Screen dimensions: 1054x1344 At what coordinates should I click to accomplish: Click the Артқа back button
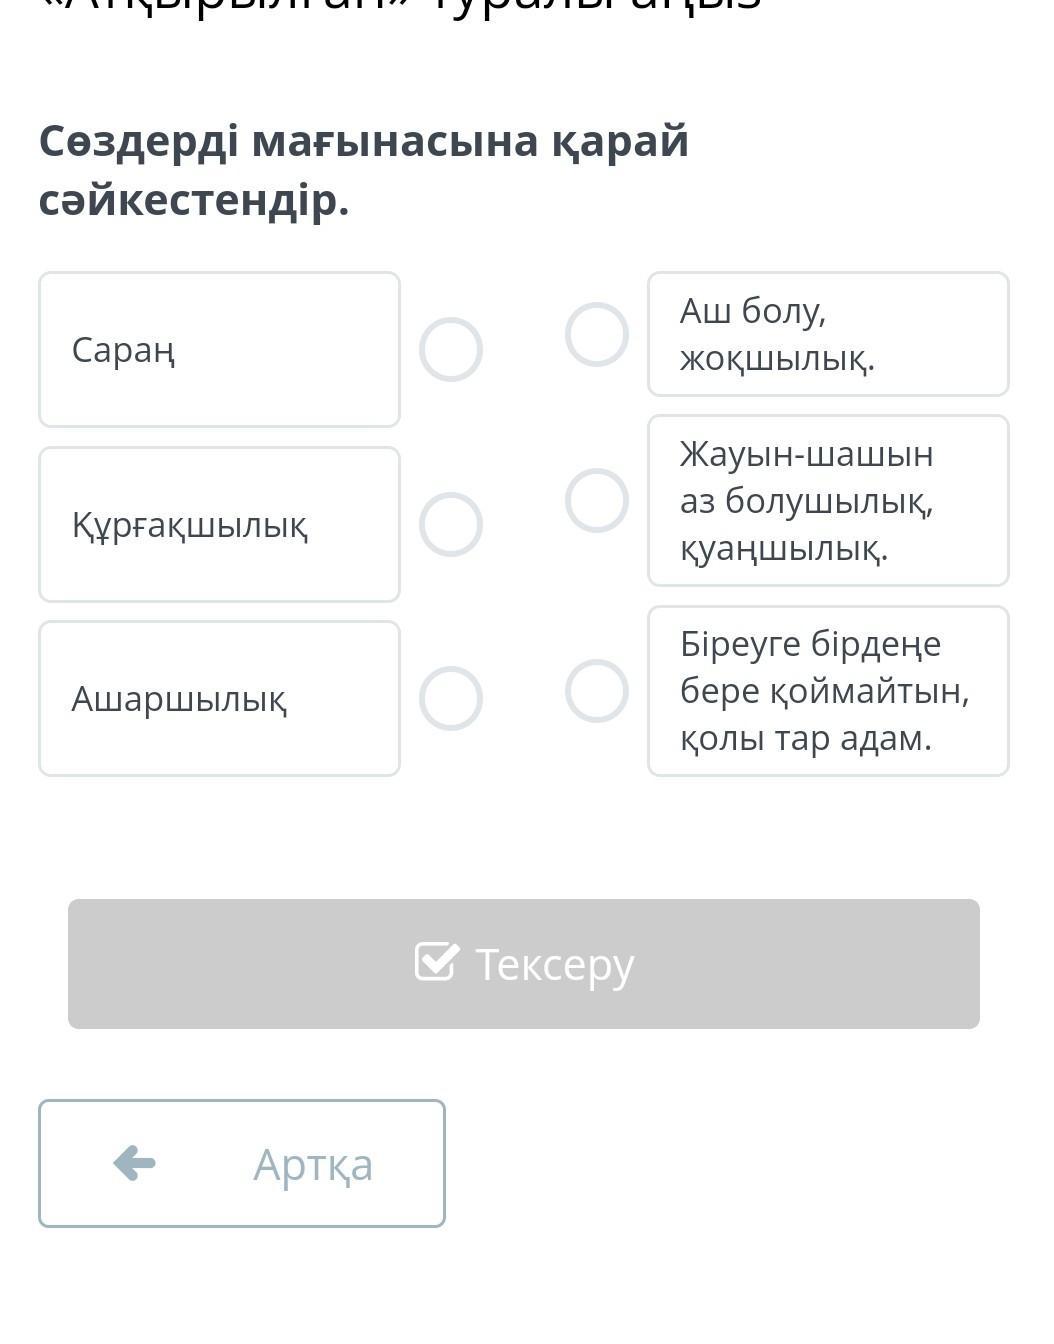point(242,1163)
